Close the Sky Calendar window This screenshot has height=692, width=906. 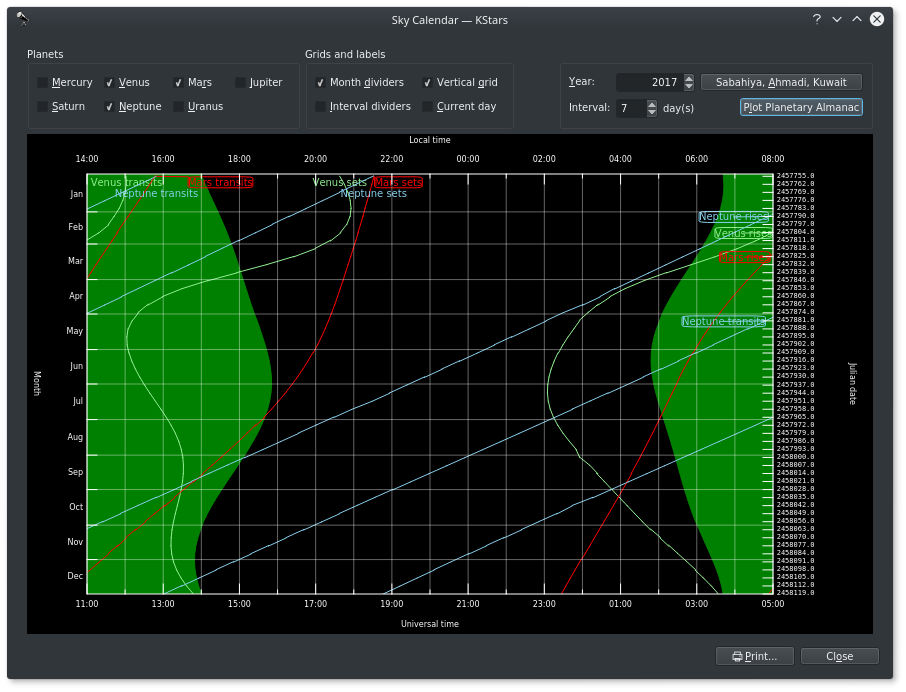(877, 19)
